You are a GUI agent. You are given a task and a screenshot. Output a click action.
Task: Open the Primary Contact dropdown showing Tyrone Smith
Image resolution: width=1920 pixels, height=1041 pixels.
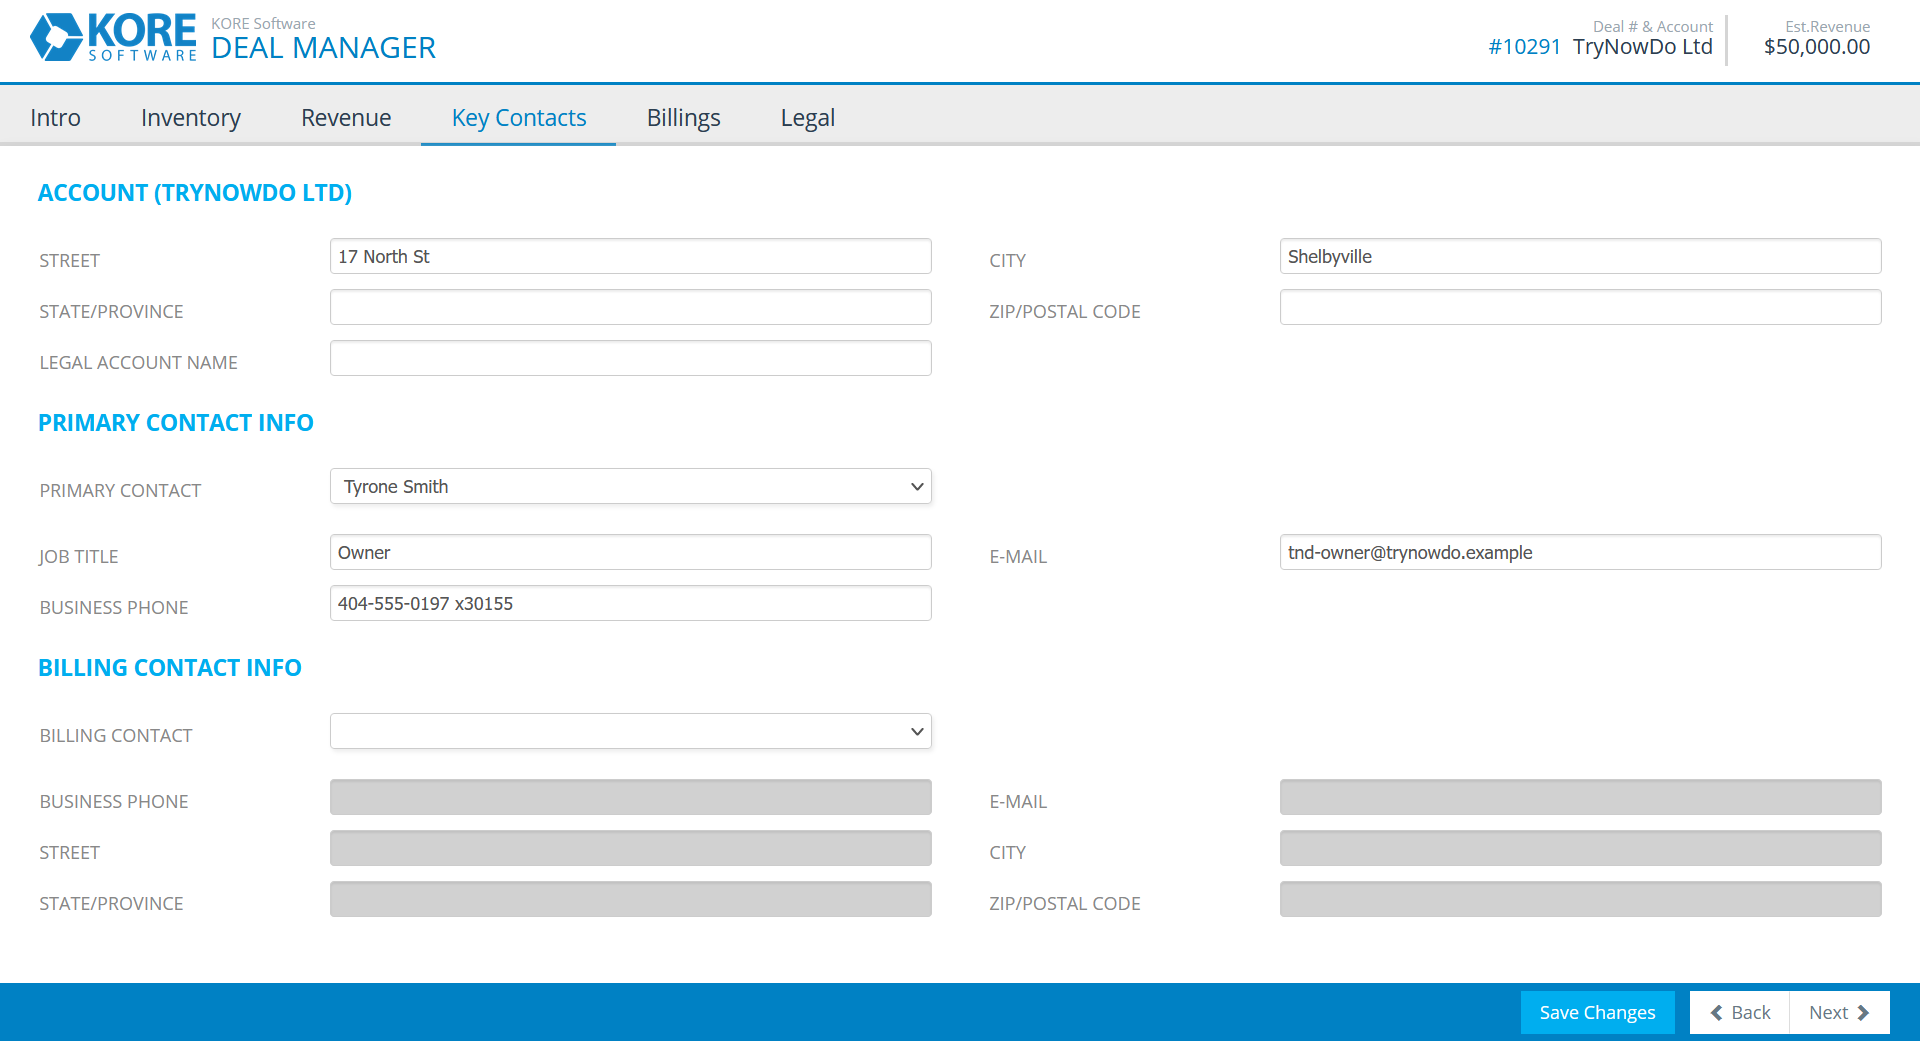pos(631,486)
